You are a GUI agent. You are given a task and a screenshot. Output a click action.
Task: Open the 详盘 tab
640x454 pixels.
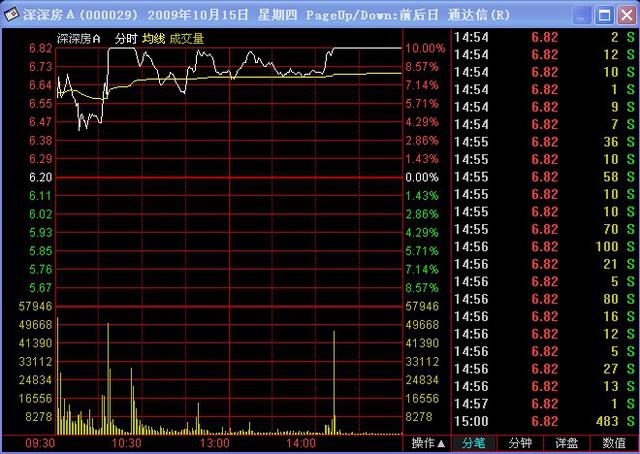(x=567, y=443)
